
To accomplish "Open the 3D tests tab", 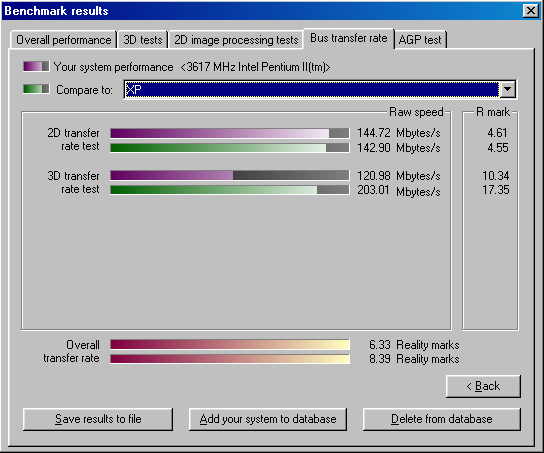I will tap(143, 40).
